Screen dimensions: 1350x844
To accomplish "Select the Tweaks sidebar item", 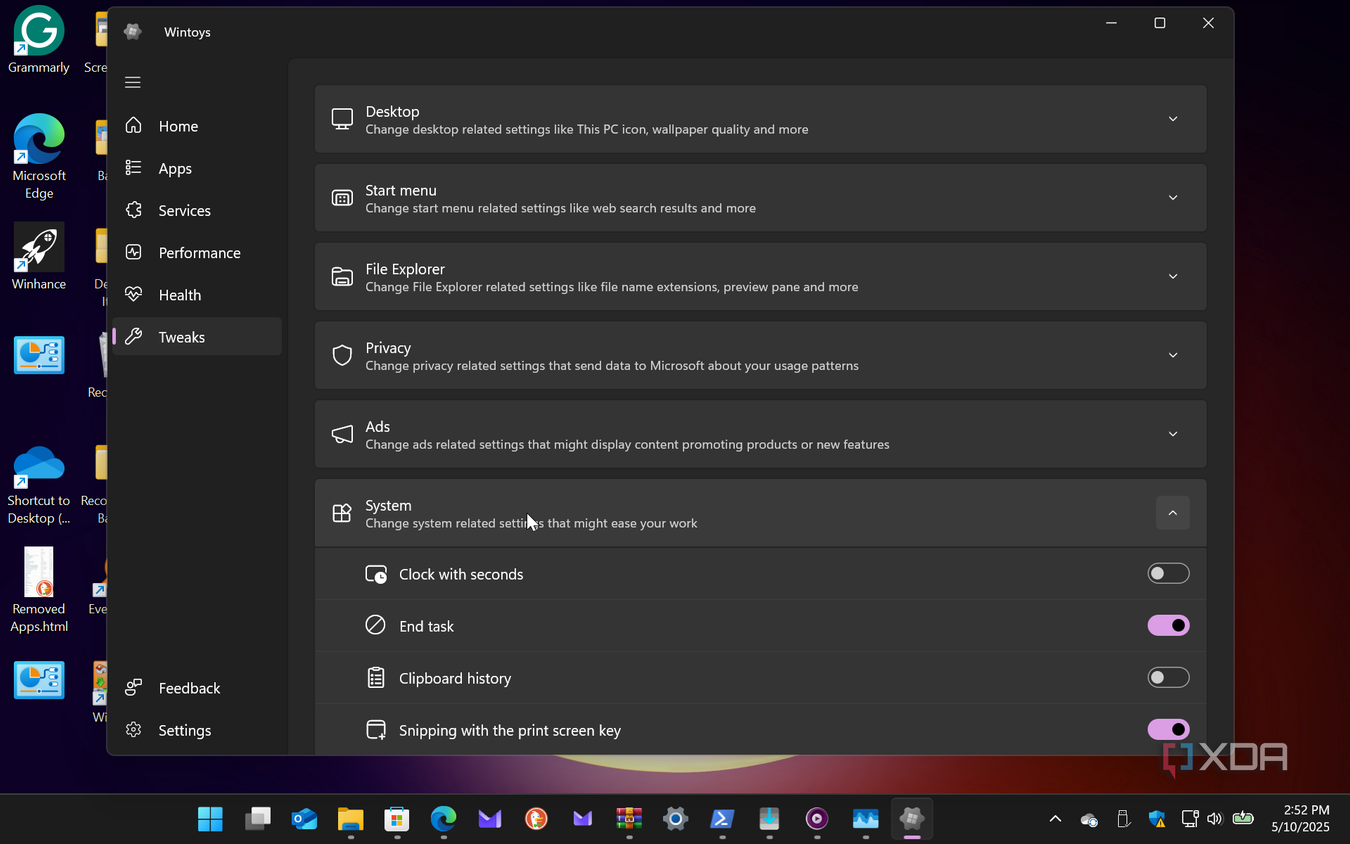I will [x=197, y=337].
